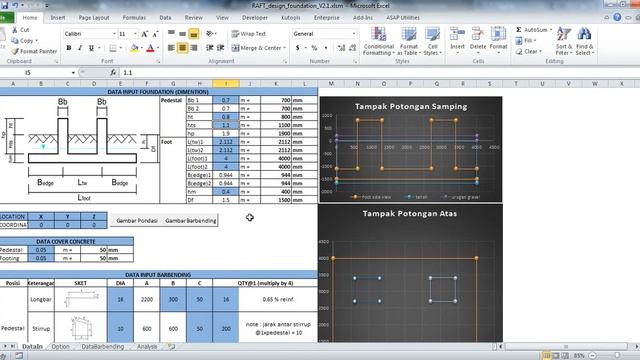
Task: Click the Gambar Barbending button
Action: (191, 220)
